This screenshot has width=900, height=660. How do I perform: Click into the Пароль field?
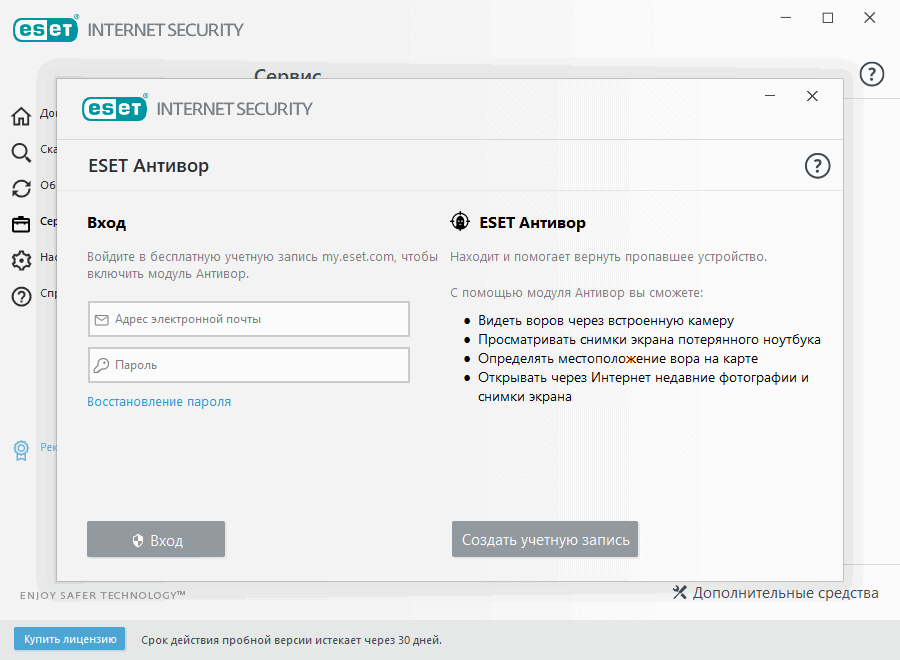tap(249, 365)
